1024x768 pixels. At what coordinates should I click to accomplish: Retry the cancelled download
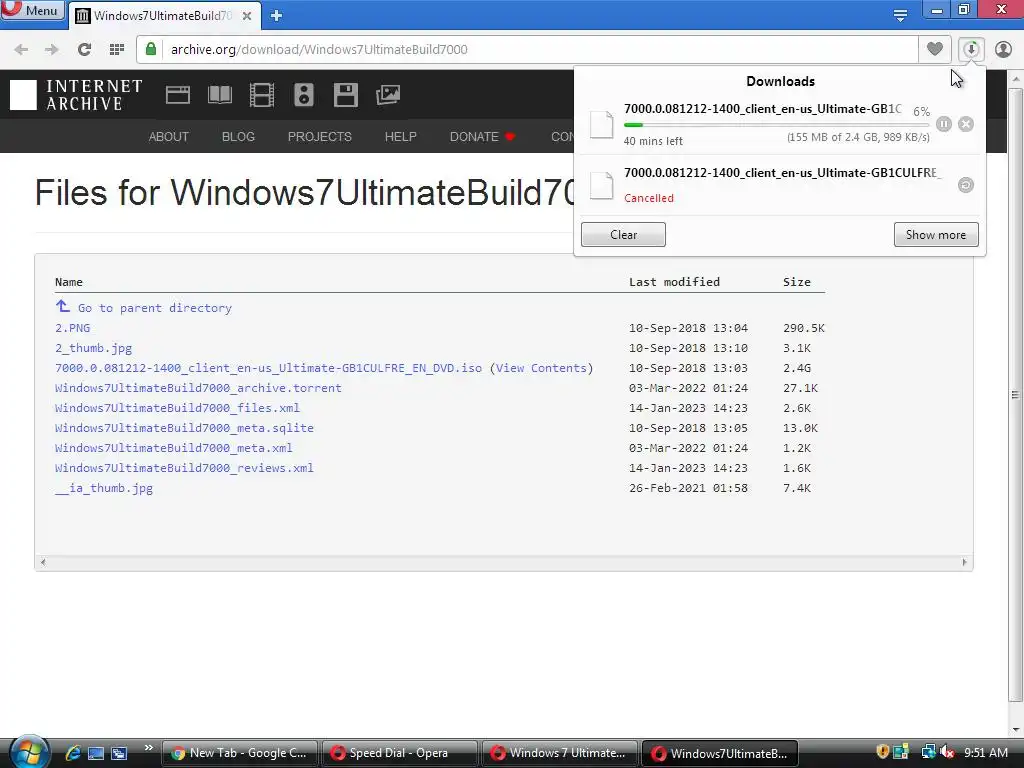[x=965, y=185]
